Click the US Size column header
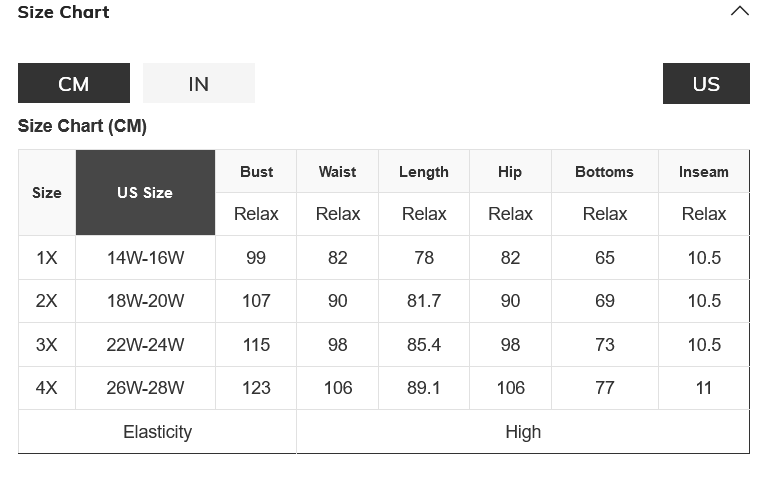Screen dimensions: 757x480 (x=145, y=193)
